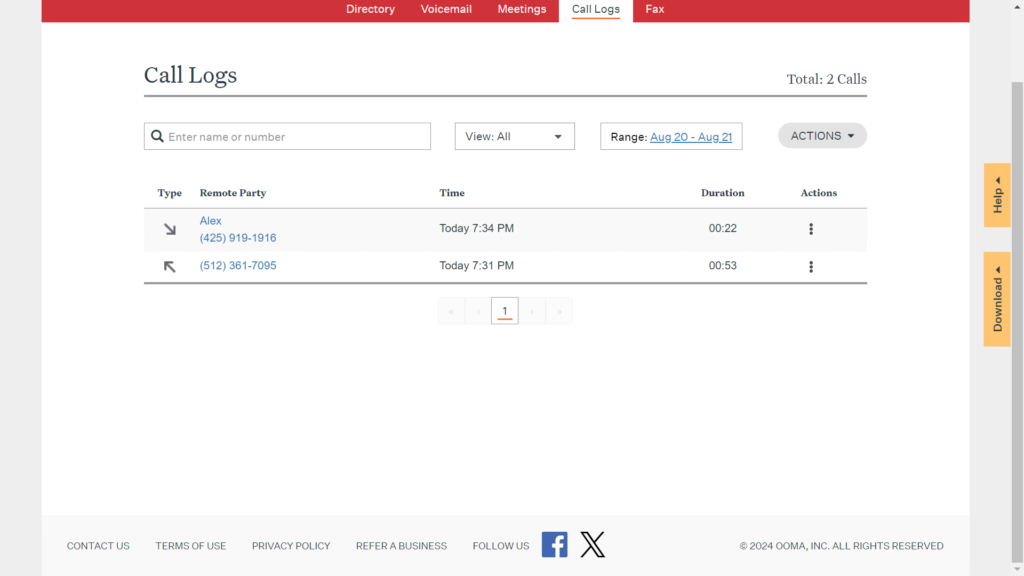Click the Alex contact name link
Image resolution: width=1024 pixels, height=576 pixels.
coord(211,221)
